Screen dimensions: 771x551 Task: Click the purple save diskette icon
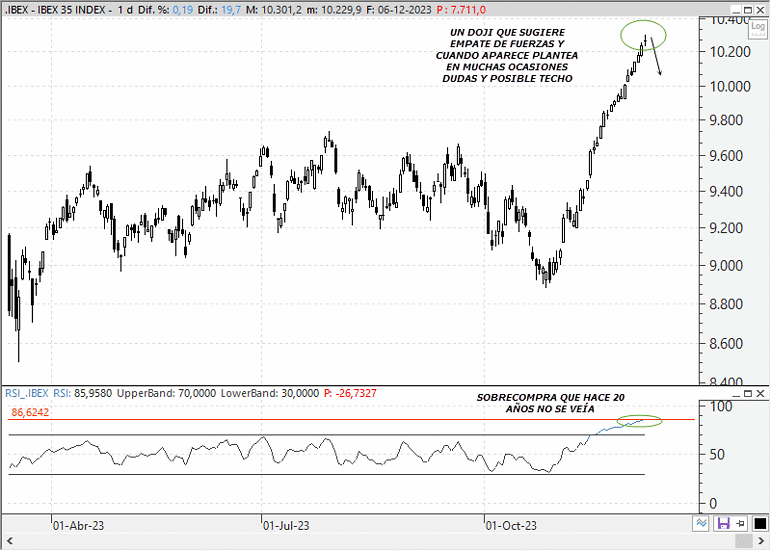[724, 523]
